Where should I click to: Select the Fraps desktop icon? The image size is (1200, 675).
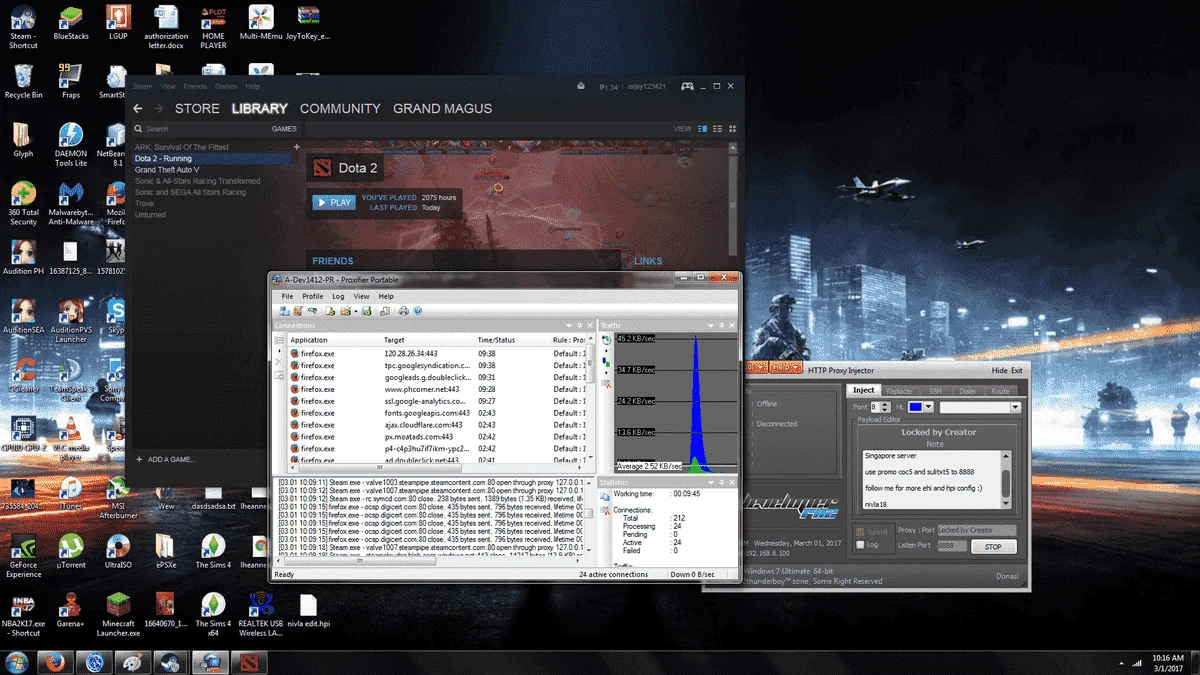(70, 80)
